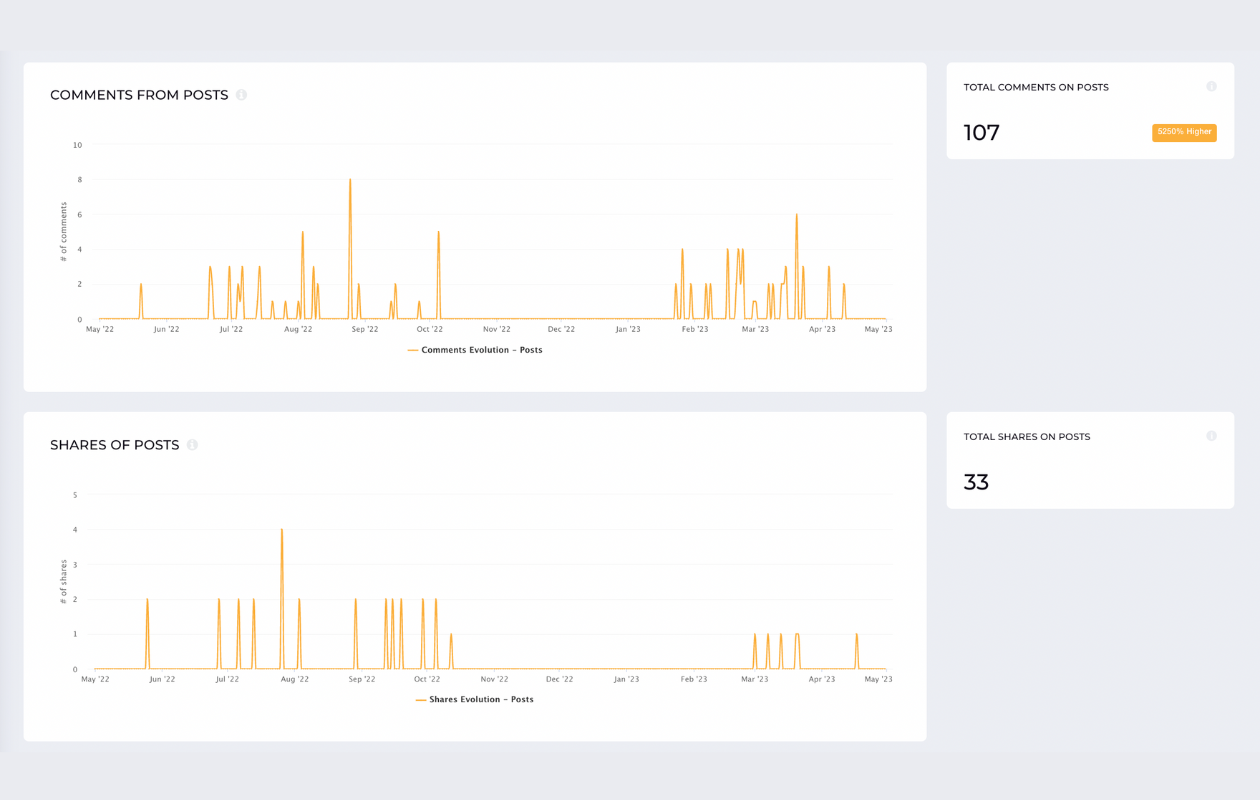Click Total Shares On Posts label
This screenshot has height=800, width=1260.
pyautogui.click(x=1027, y=437)
